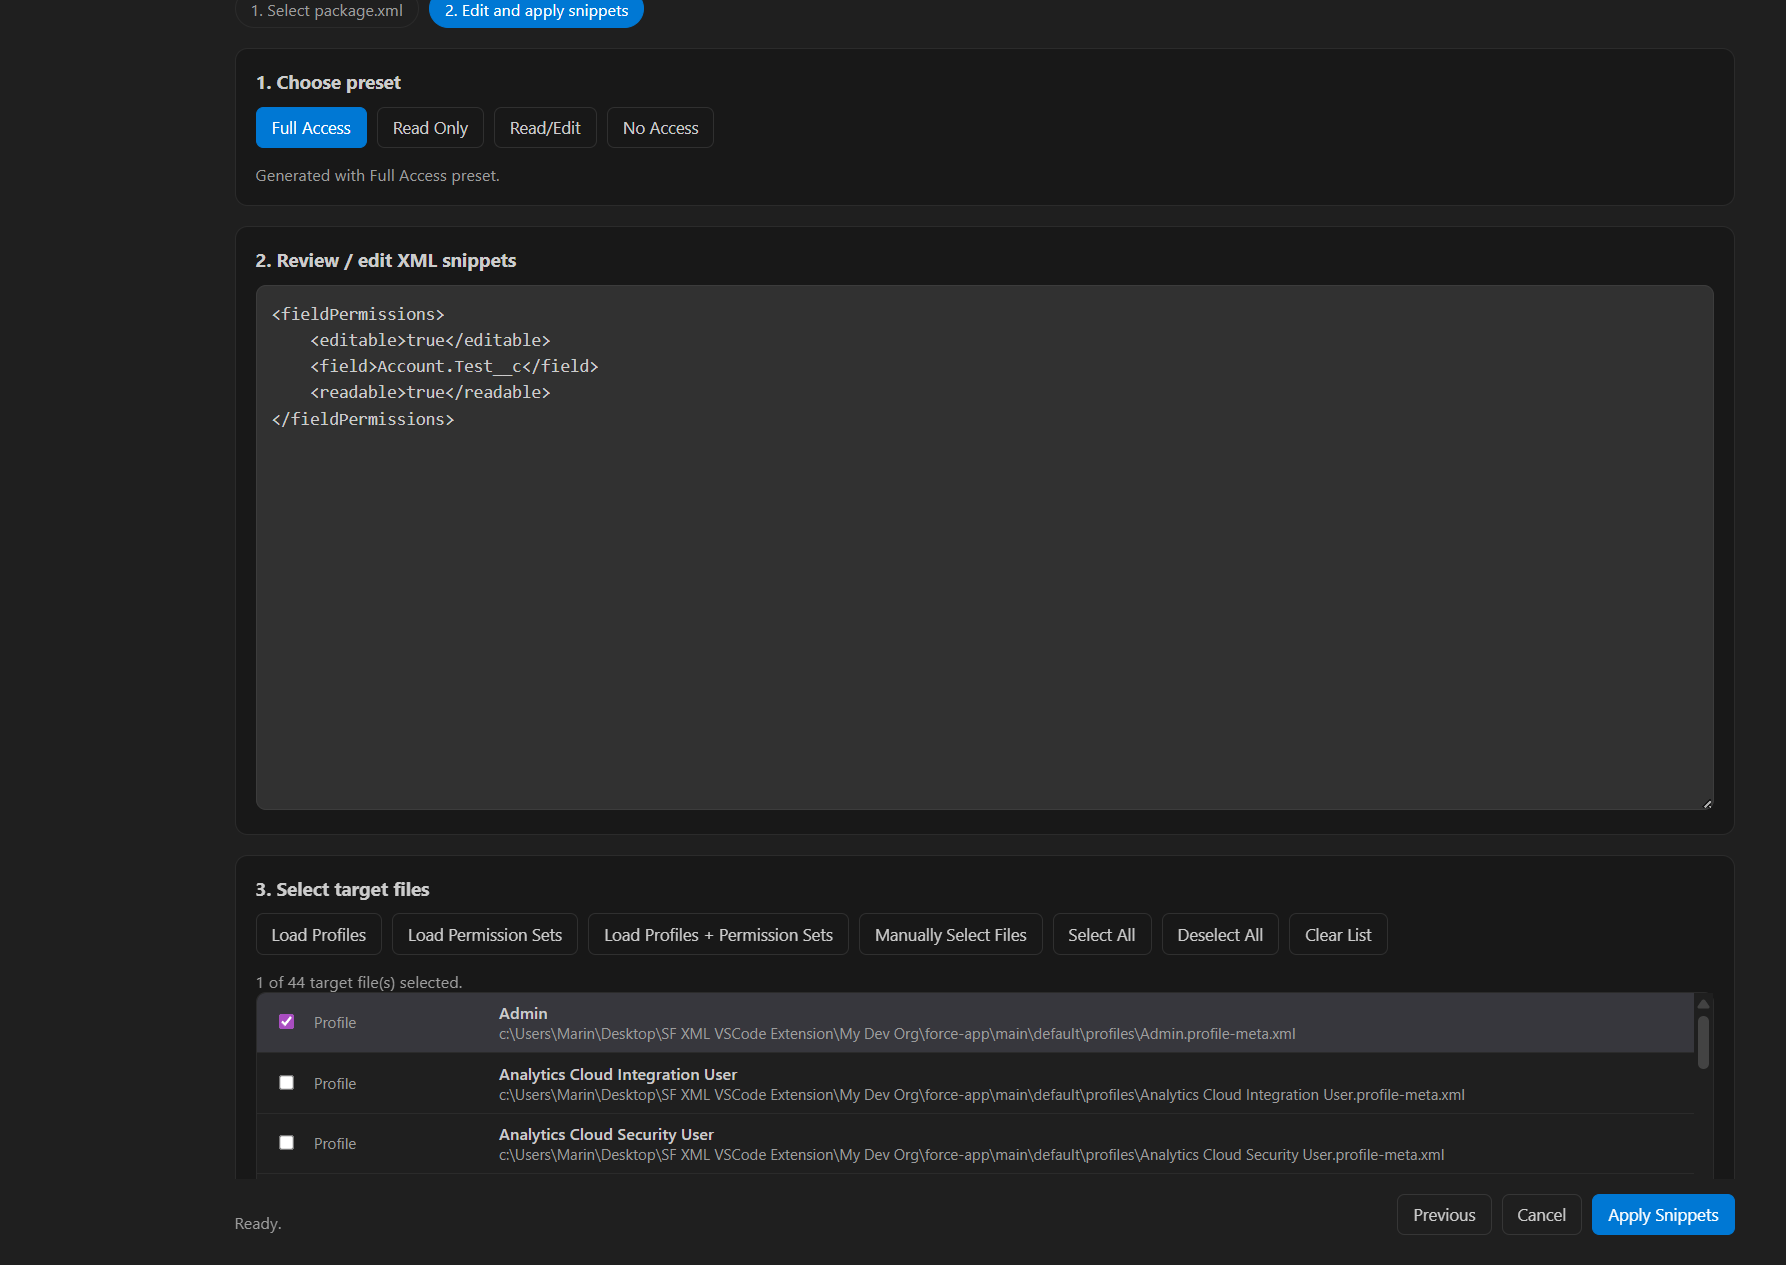Image resolution: width=1786 pixels, height=1265 pixels.
Task: Choose the Read/Edit preset
Action: point(545,128)
